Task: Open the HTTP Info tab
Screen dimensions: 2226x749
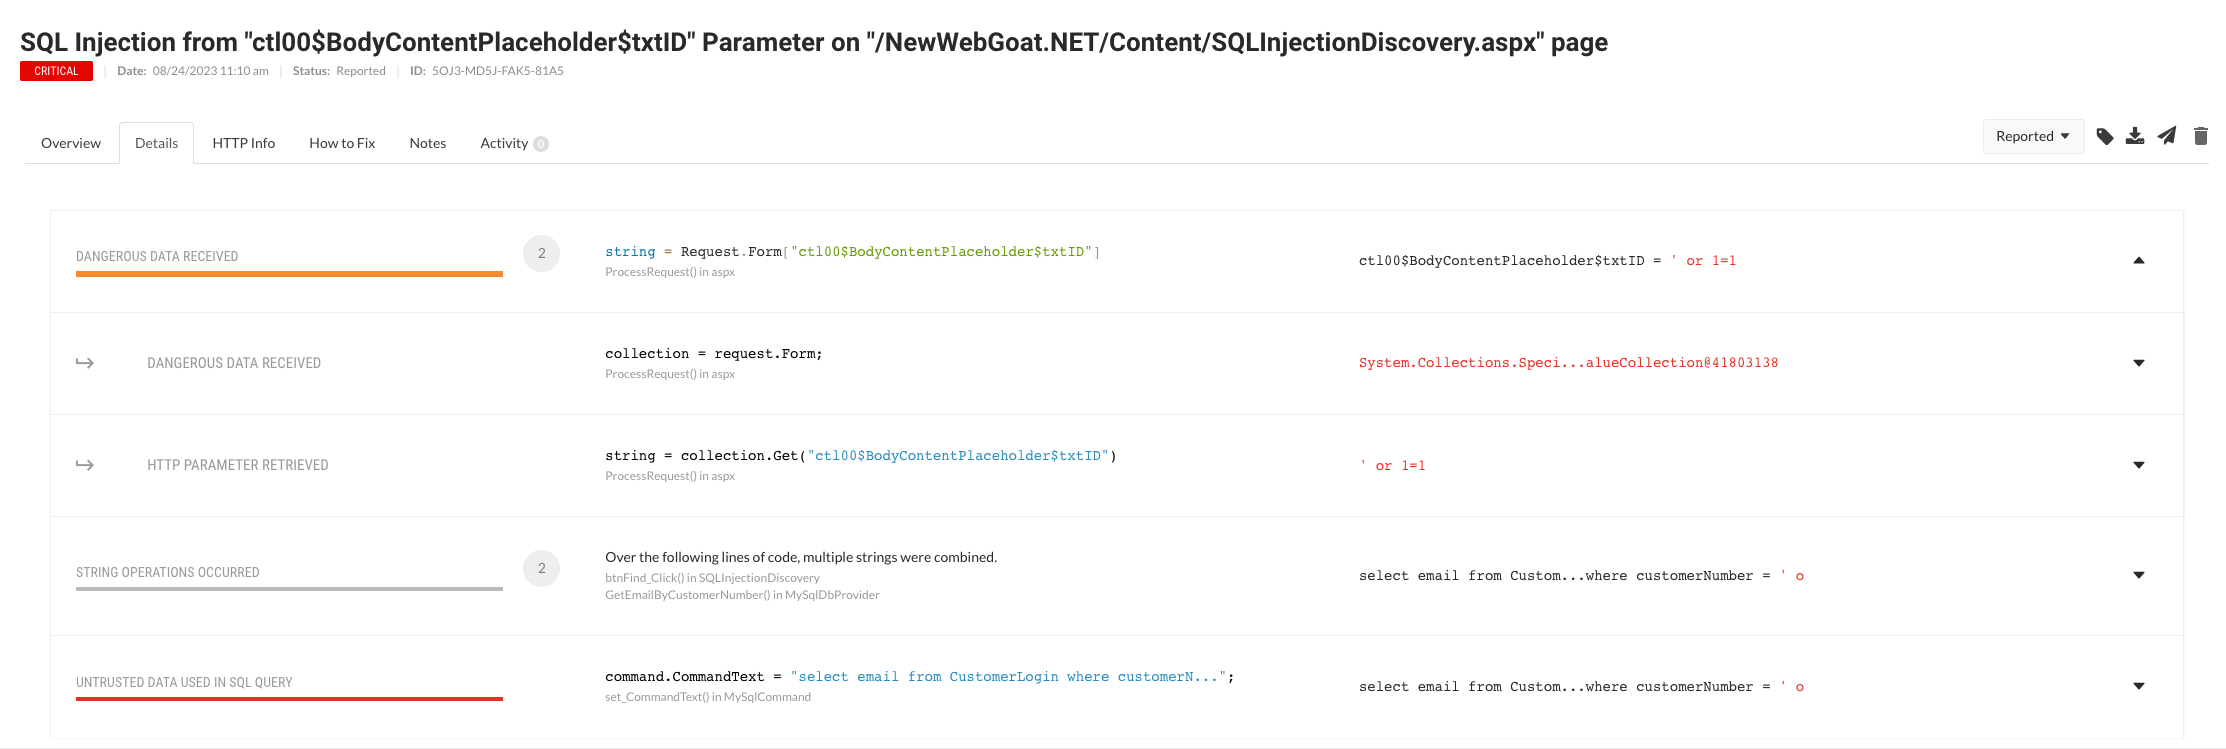Action: (243, 143)
